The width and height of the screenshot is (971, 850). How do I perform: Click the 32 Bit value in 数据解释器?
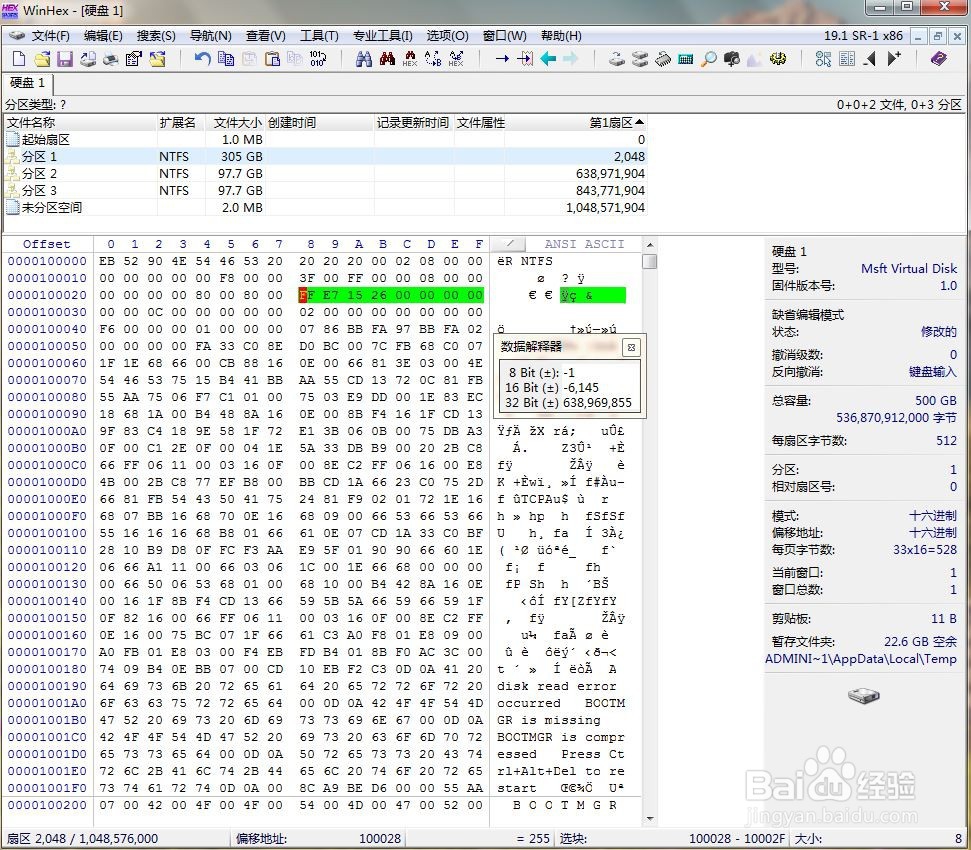coord(597,402)
